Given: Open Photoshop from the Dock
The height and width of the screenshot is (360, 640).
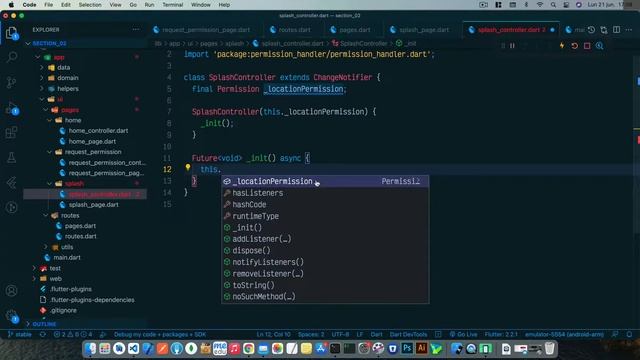Looking at the screenshot, I should 407,349.
